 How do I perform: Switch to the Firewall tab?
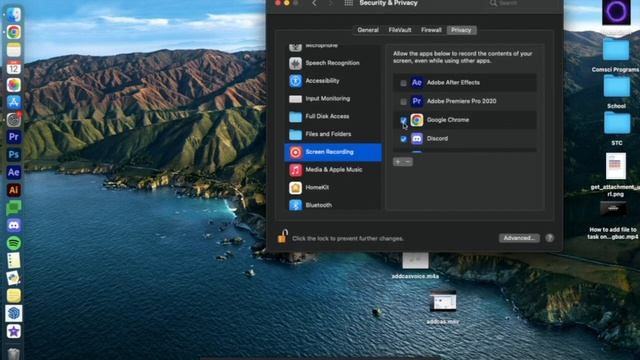(431, 30)
